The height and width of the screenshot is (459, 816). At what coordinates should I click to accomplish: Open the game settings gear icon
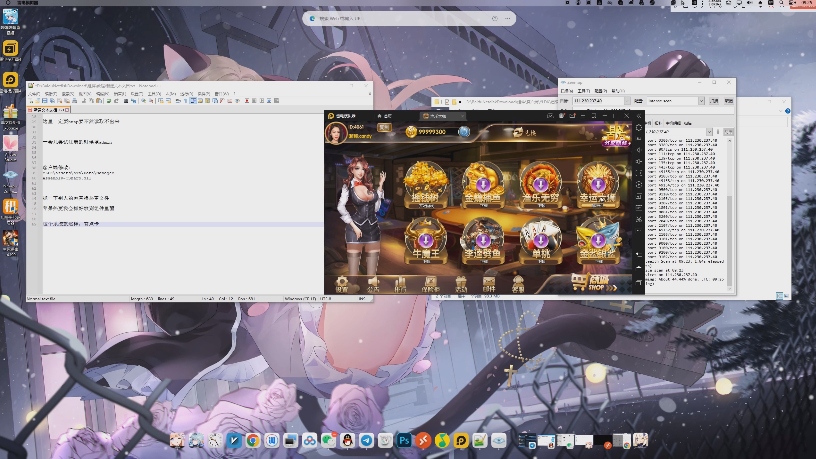(342, 285)
